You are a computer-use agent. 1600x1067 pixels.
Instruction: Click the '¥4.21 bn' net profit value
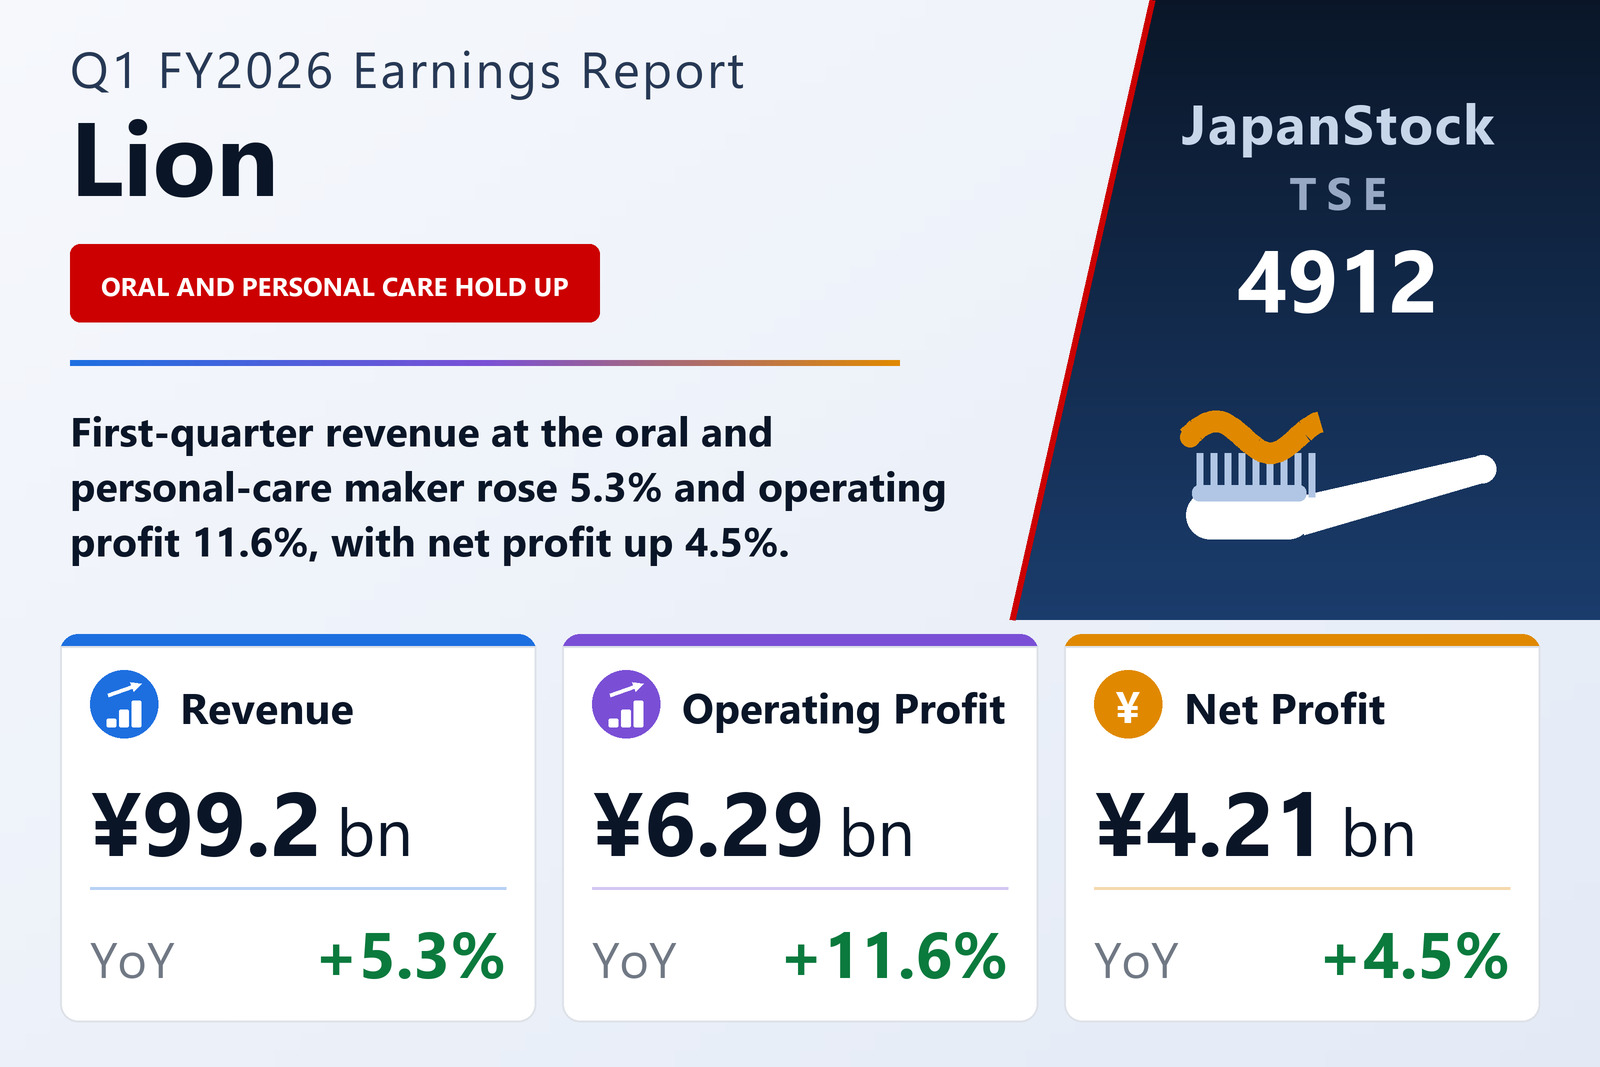[1255, 826]
